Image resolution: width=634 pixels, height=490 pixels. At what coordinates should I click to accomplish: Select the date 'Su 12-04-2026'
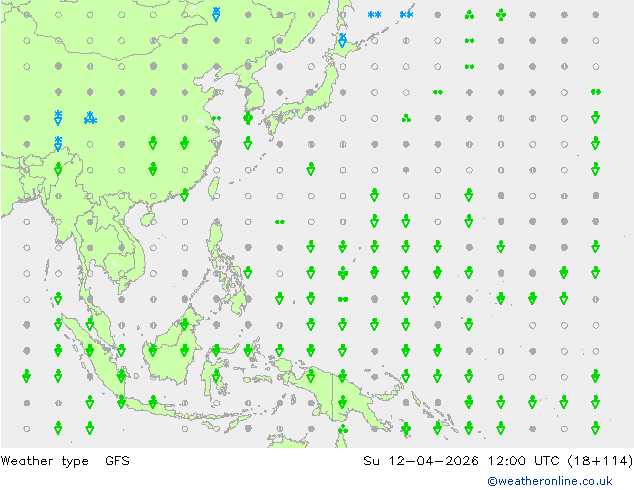click(x=421, y=461)
